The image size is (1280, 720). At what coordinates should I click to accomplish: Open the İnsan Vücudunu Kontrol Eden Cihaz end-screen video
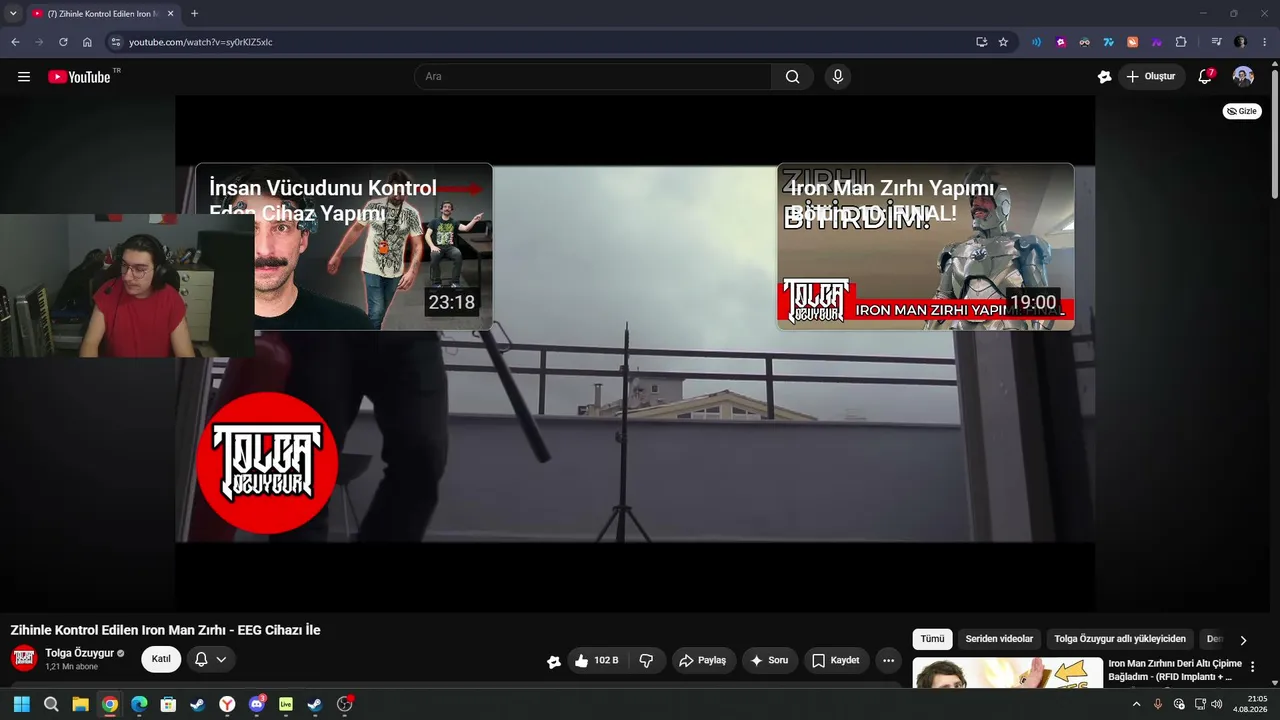click(x=344, y=246)
